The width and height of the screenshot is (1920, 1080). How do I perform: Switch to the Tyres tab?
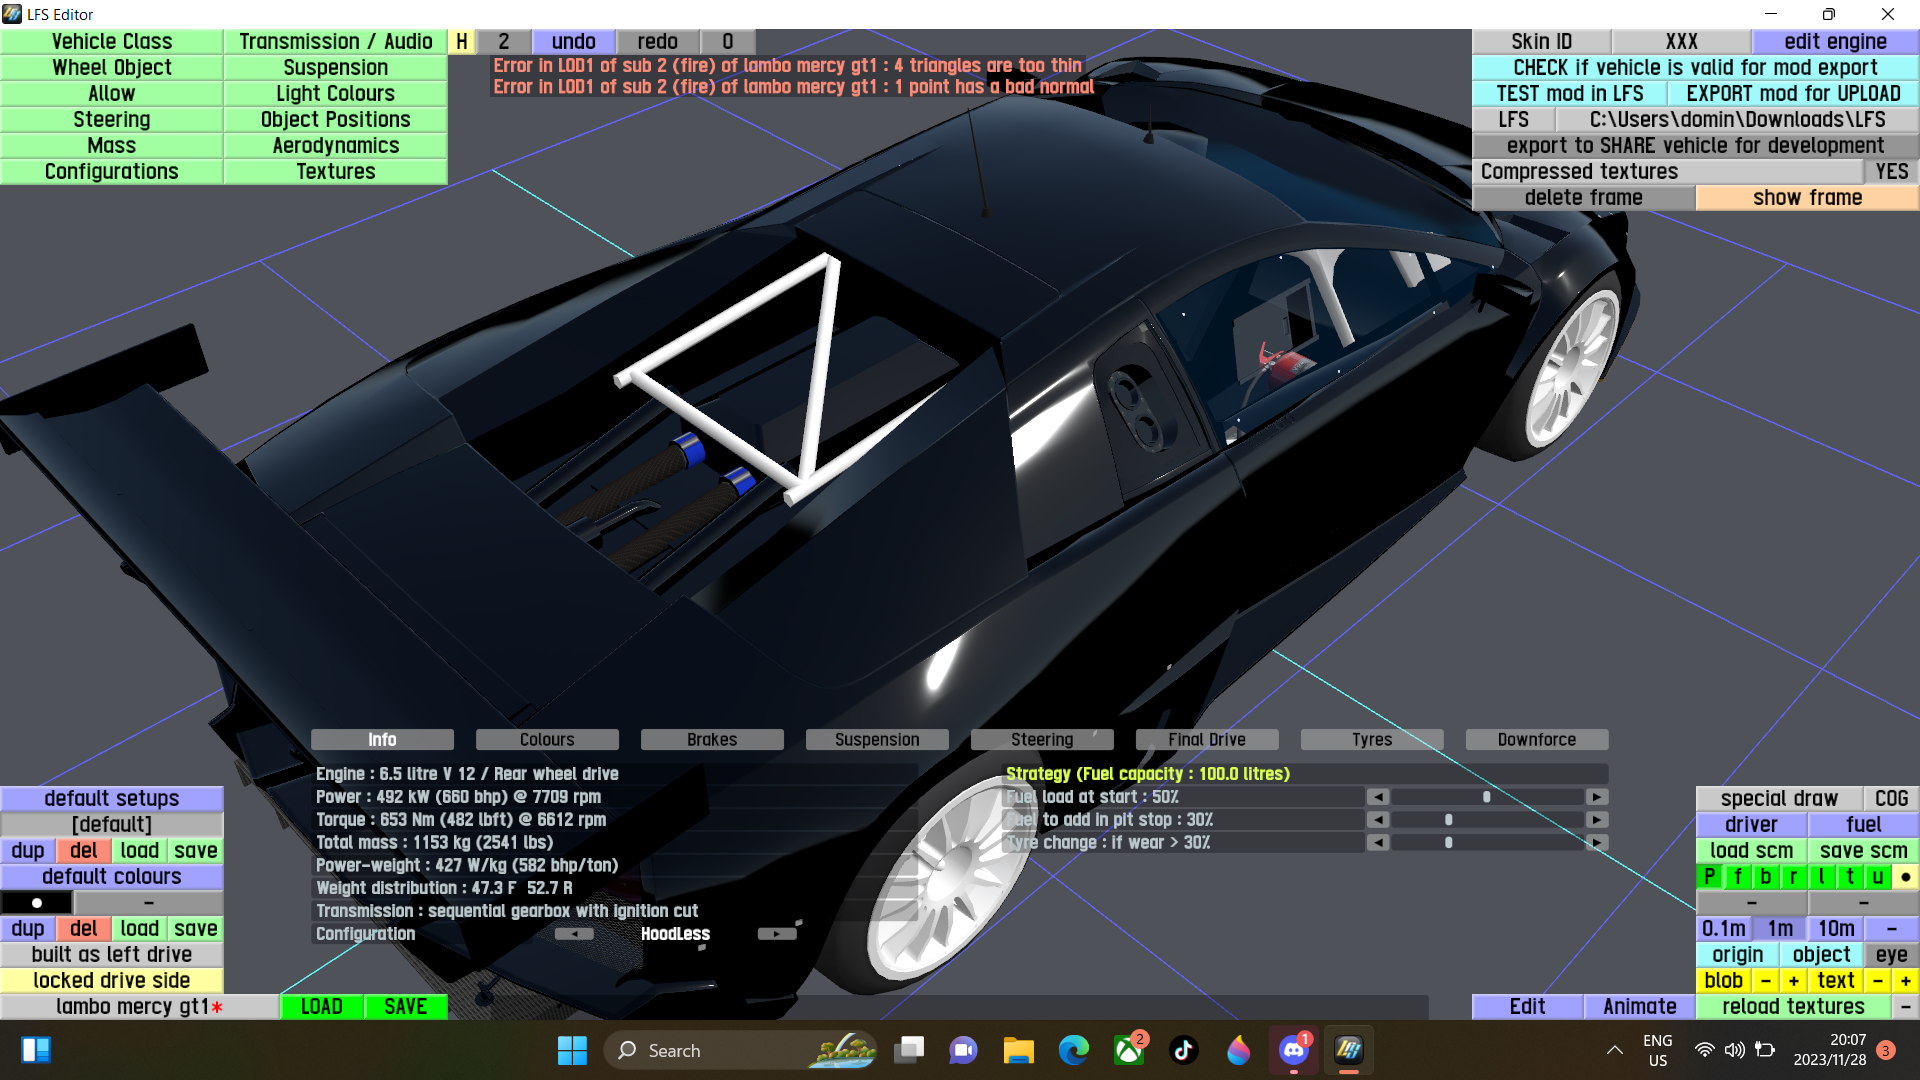[1371, 740]
